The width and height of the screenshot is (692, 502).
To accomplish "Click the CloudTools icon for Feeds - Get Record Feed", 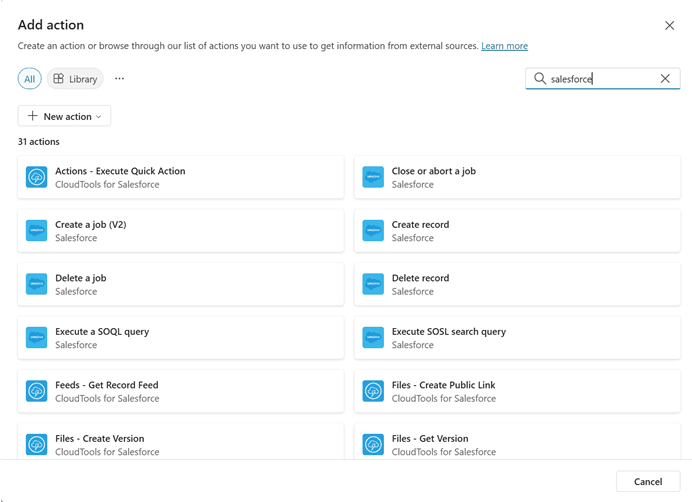I will [x=37, y=391].
